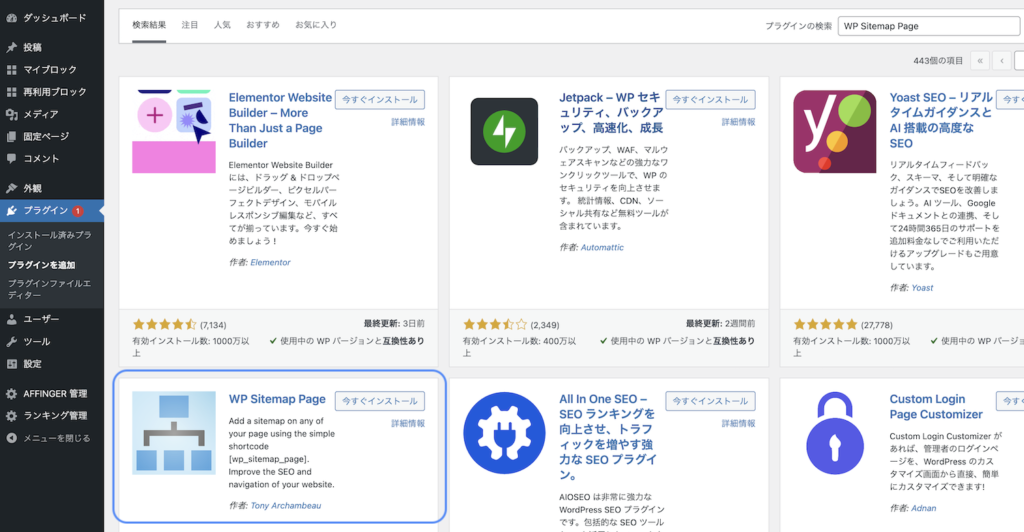Screen dimensions: 1024x532
Task: Open プラグインファイルエディター in sidebar
Action: (x=50, y=289)
